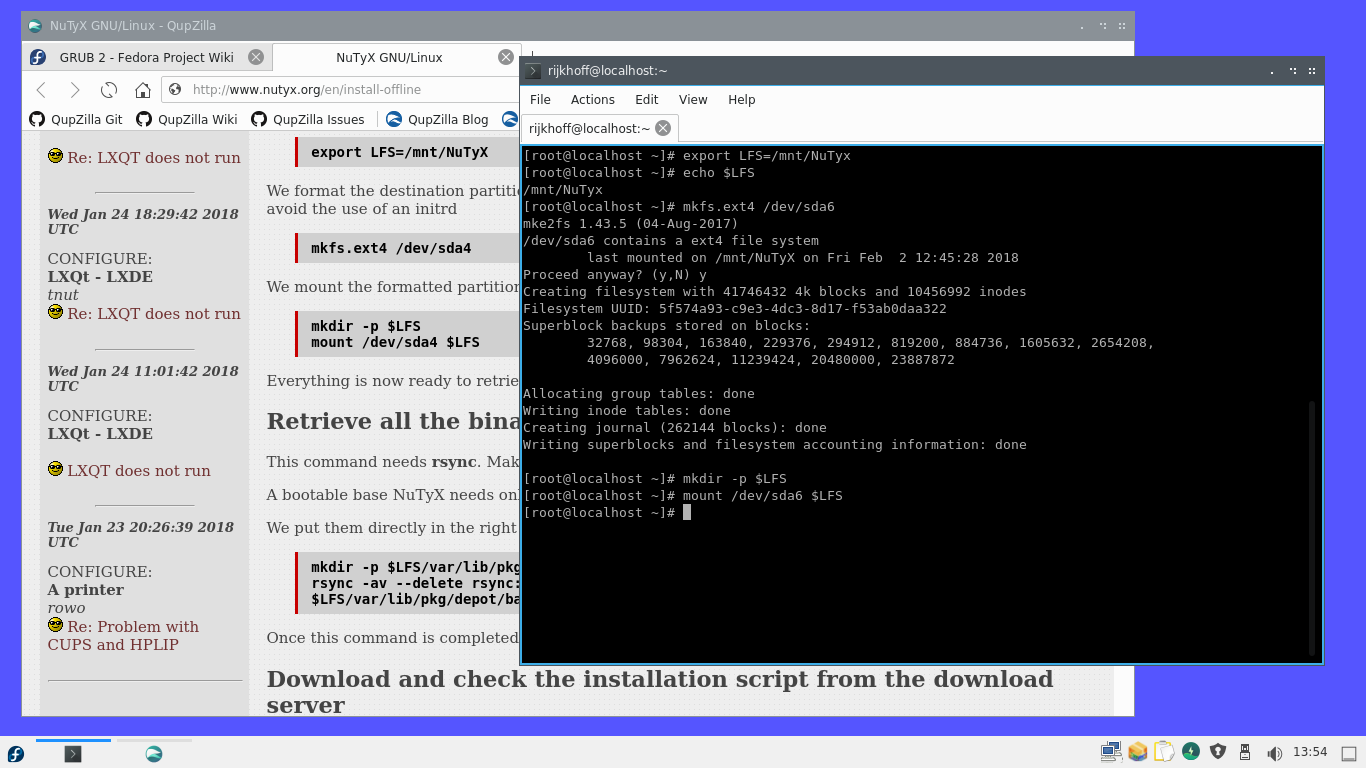Click the Fedora favicon on GRUB 2 tab
The width and height of the screenshot is (1366, 768).
pos(38,57)
